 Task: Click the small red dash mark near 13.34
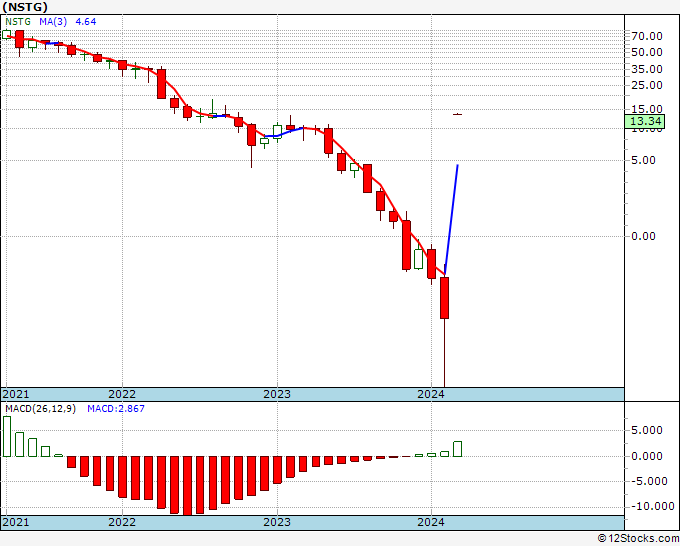pyautogui.click(x=458, y=114)
